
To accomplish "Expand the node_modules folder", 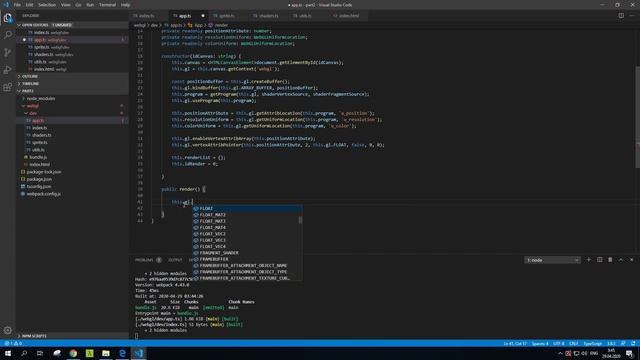I will [72, 98].
